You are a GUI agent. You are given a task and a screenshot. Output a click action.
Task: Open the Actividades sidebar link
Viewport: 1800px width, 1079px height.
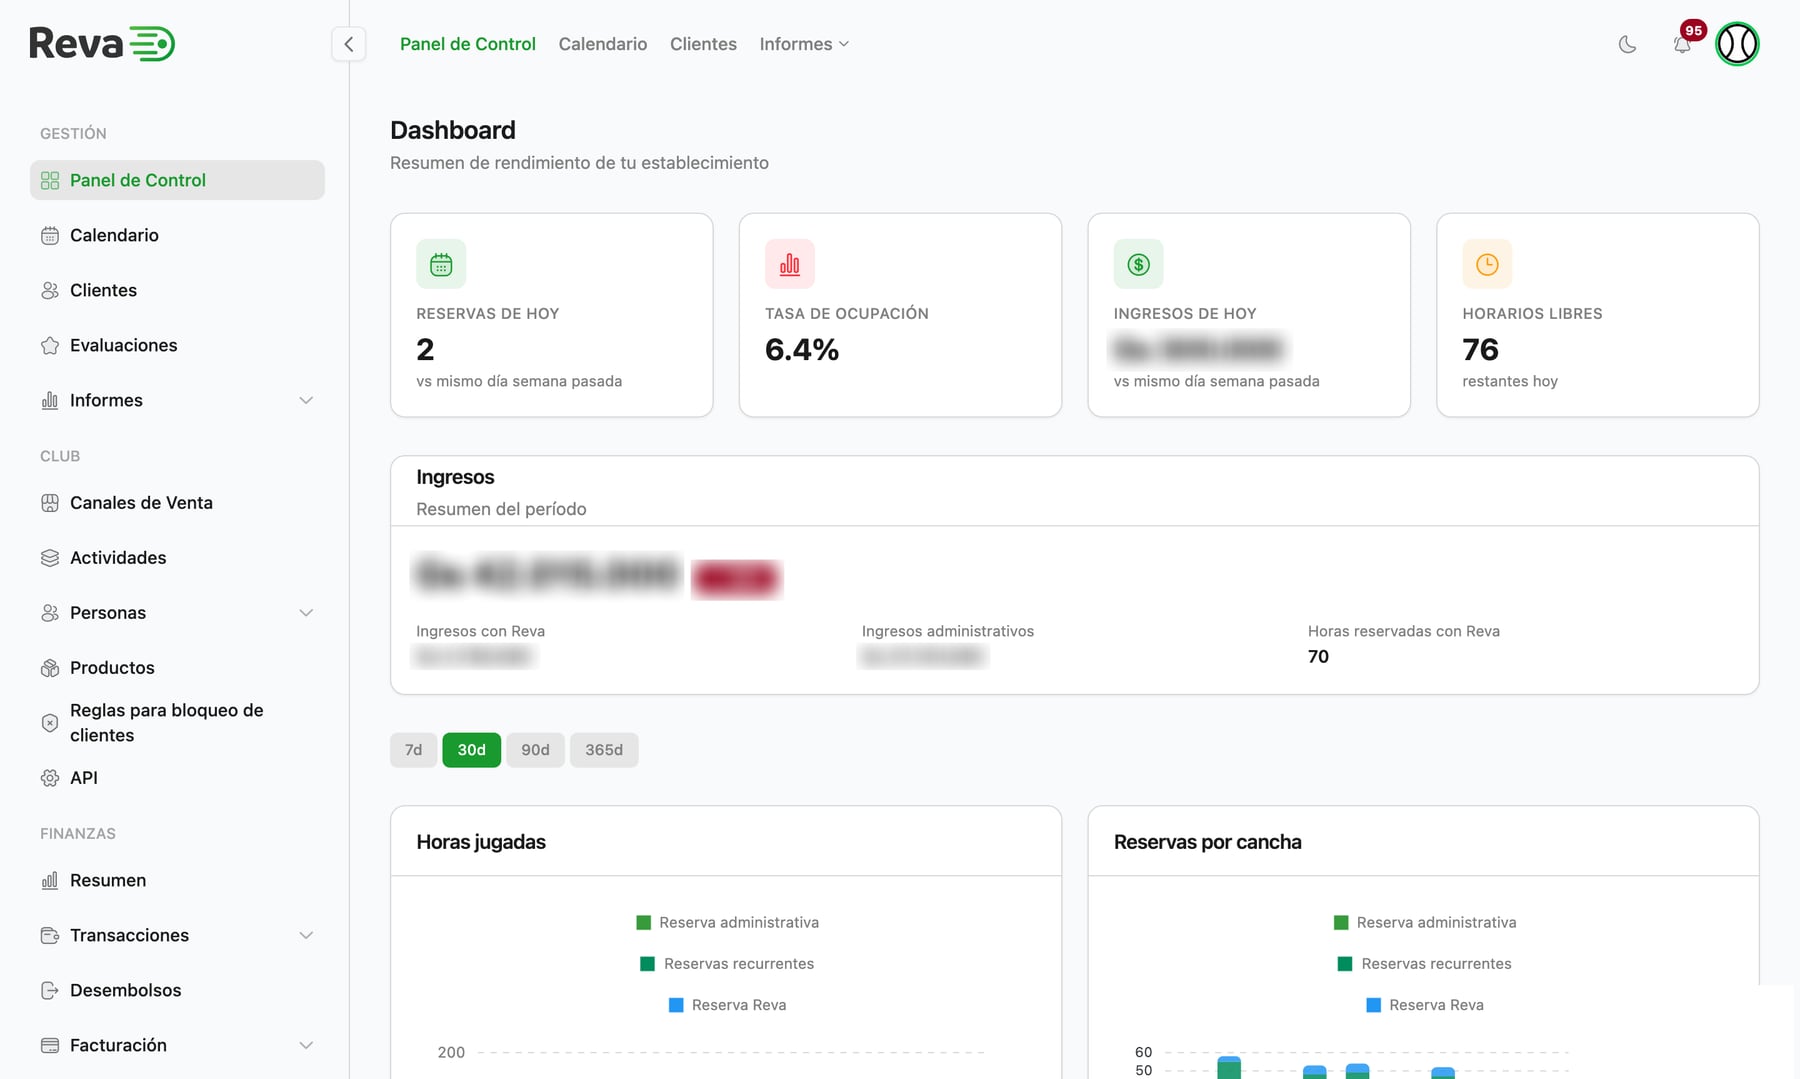coord(177,558)
